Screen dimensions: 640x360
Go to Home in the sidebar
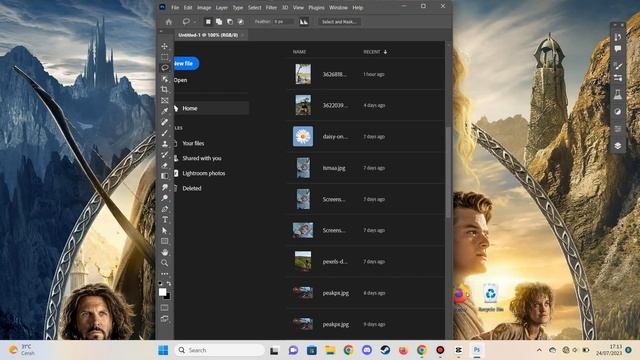211,108
